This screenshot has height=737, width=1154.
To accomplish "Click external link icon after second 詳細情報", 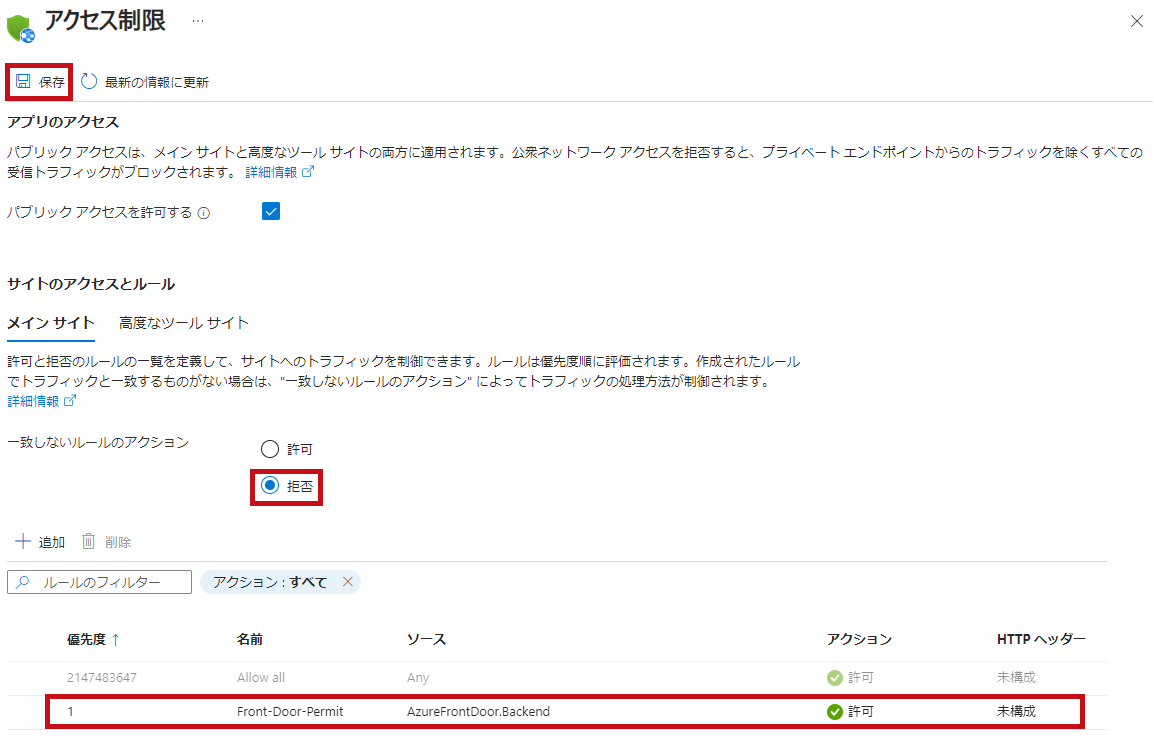I will coord(70,401).
